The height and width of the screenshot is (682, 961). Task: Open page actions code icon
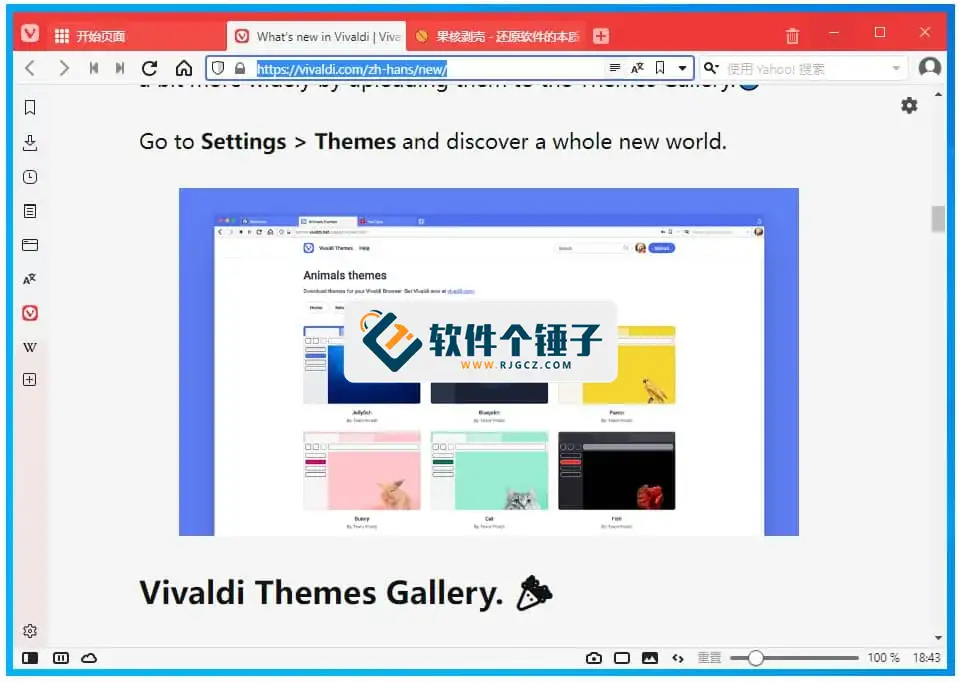(677, 658)
